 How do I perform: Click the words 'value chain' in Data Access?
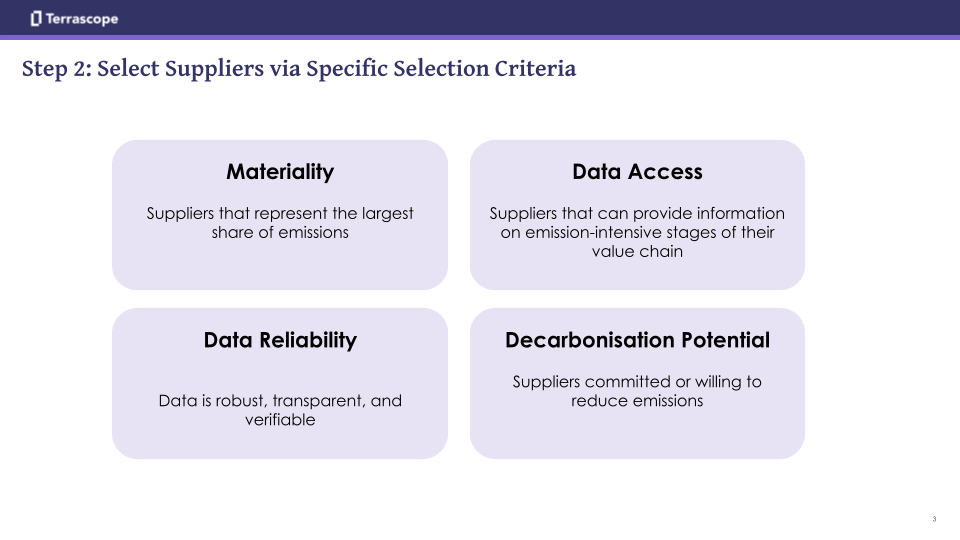(637, 251)
